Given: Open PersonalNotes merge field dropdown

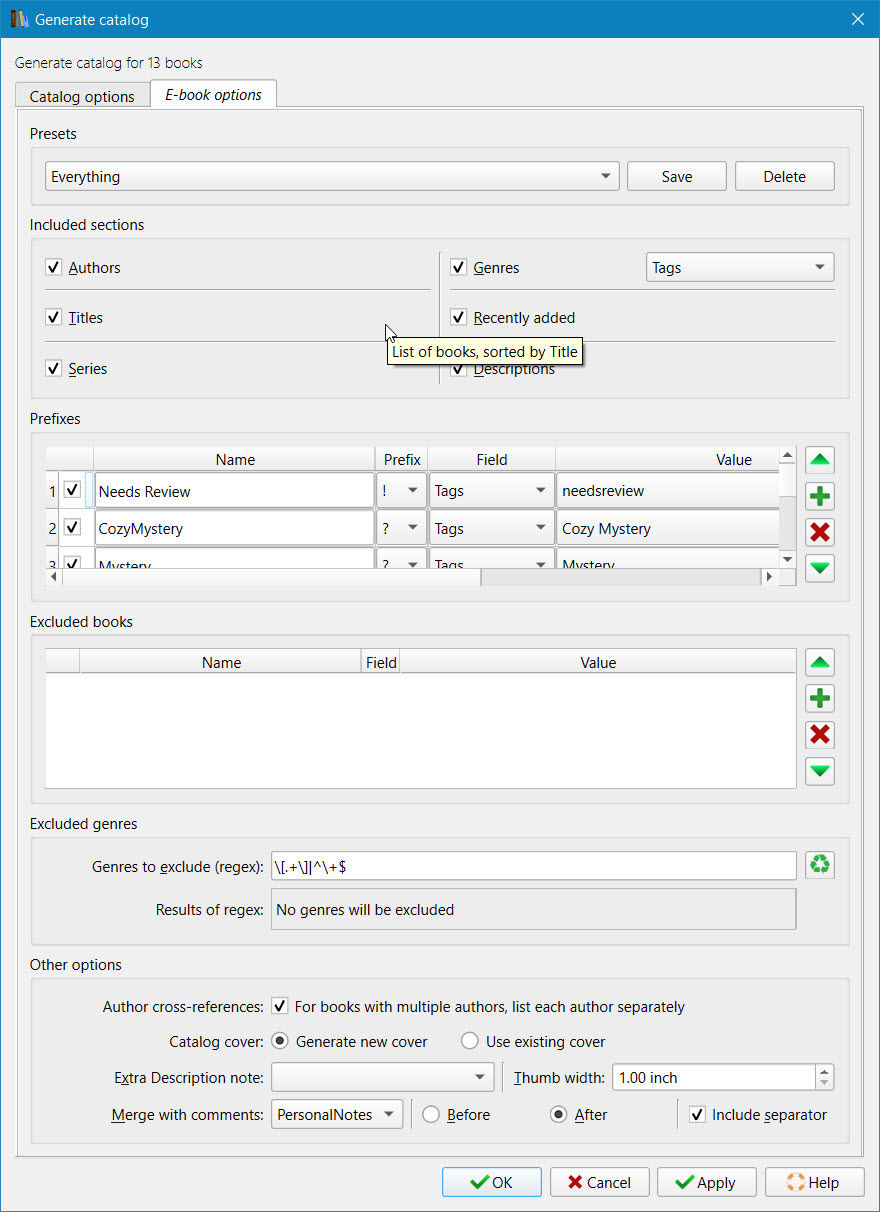Looking at the screenshot, I should pyautogui.click(x=337, y=1115).
